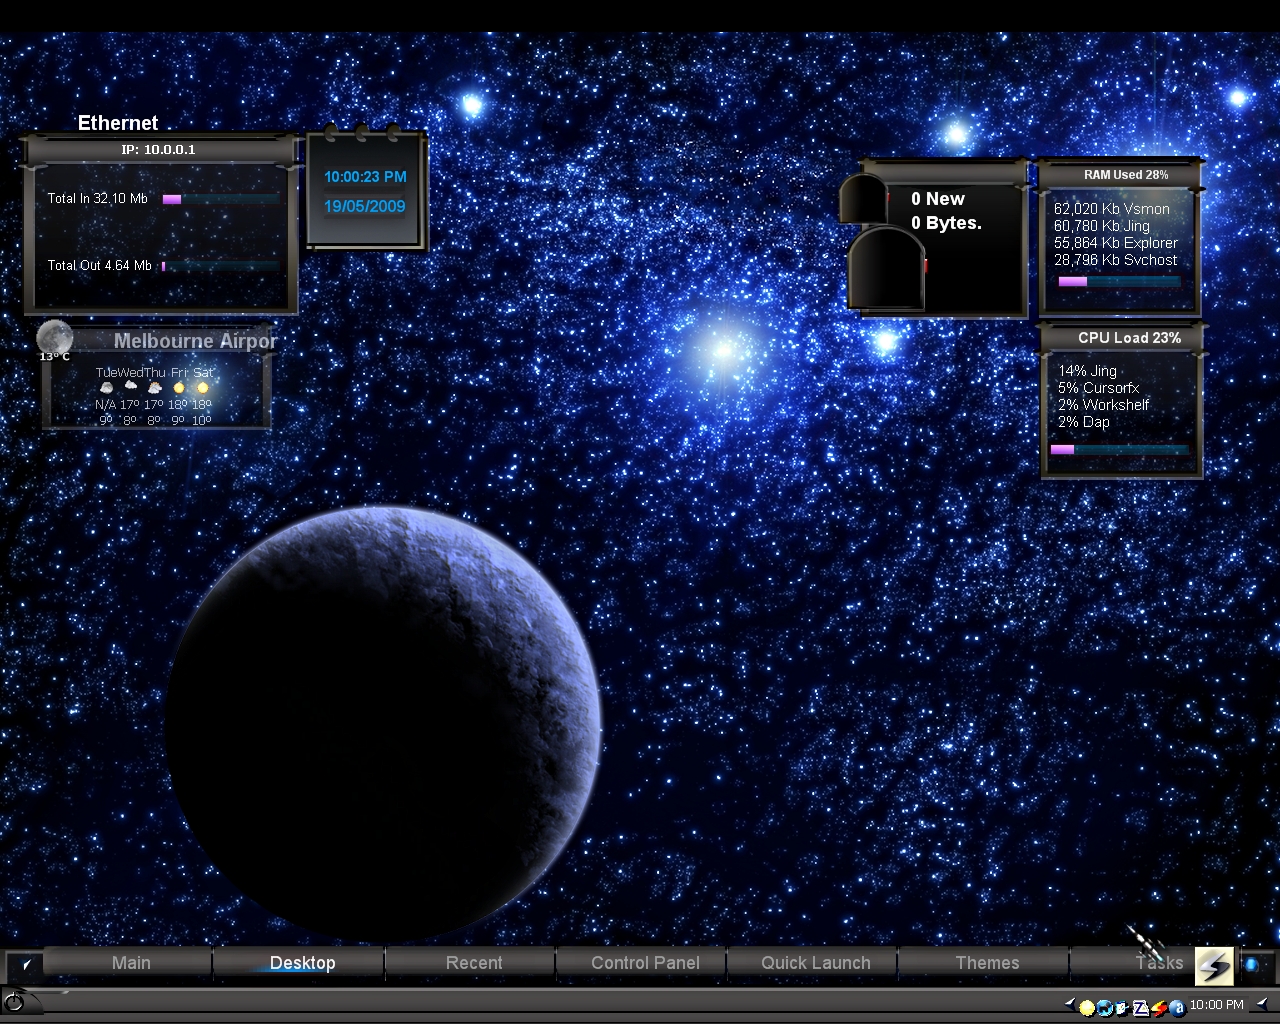
Task: Expand hidden tray icons with the left arrow
Action: coord(1070,1004)
